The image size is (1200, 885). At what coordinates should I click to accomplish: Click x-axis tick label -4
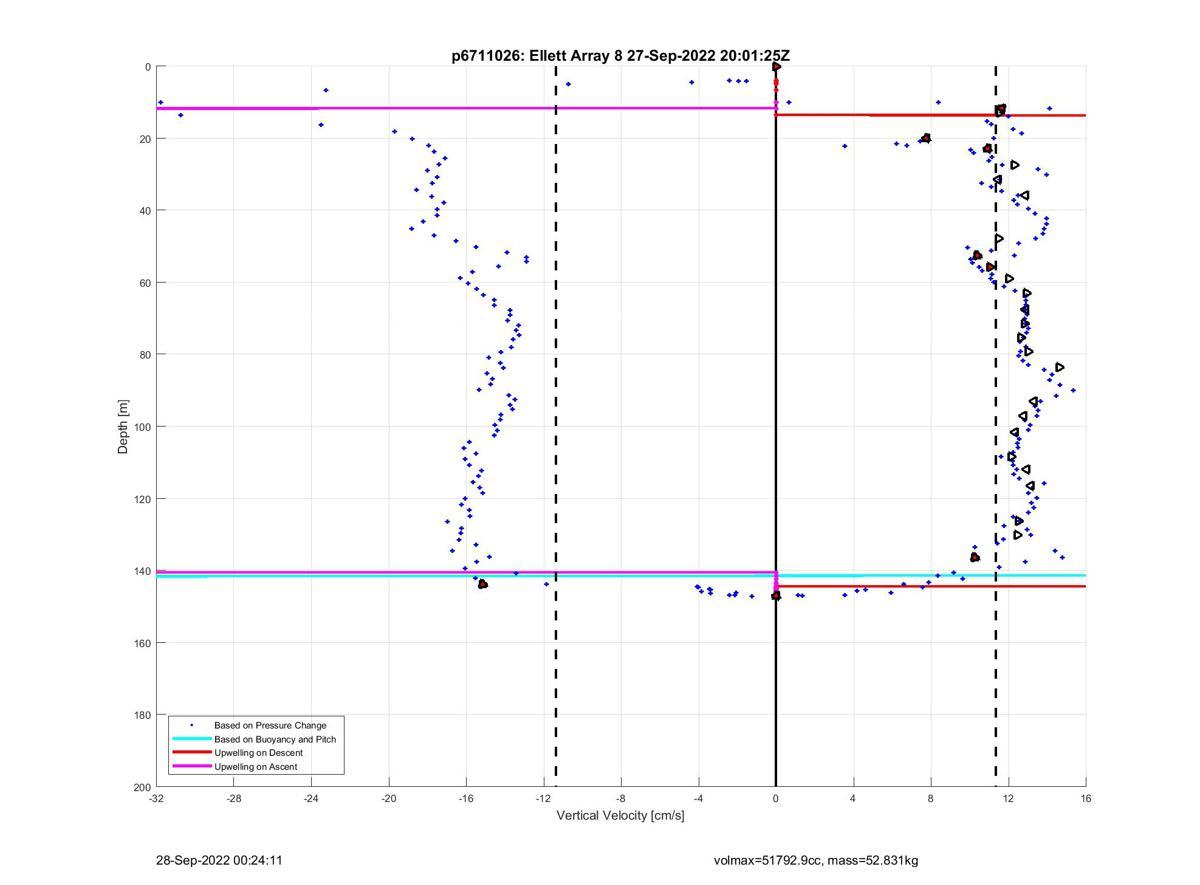[x=698, y=798]
